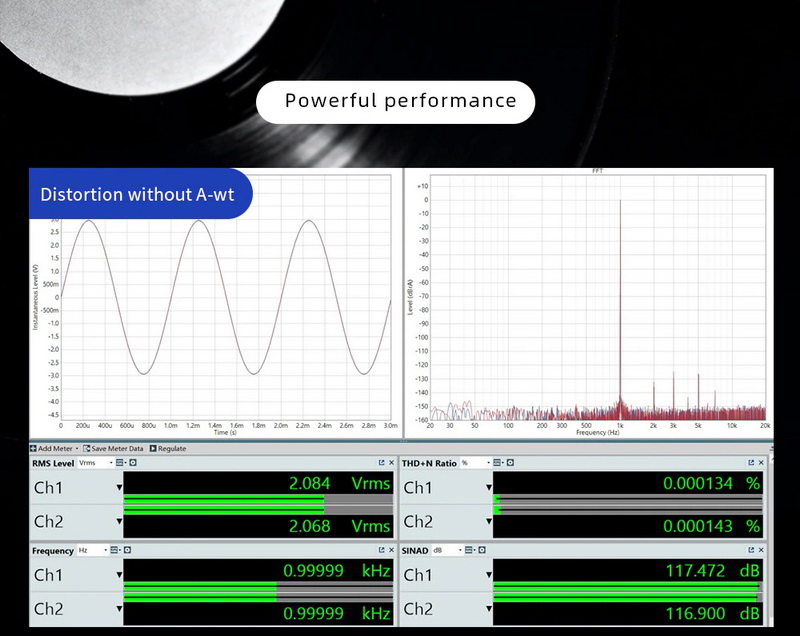Open the Vrms unit dropdown for RMS Level
The height and width of the screenshot is (636, 800).
click(x=93, y=464)
